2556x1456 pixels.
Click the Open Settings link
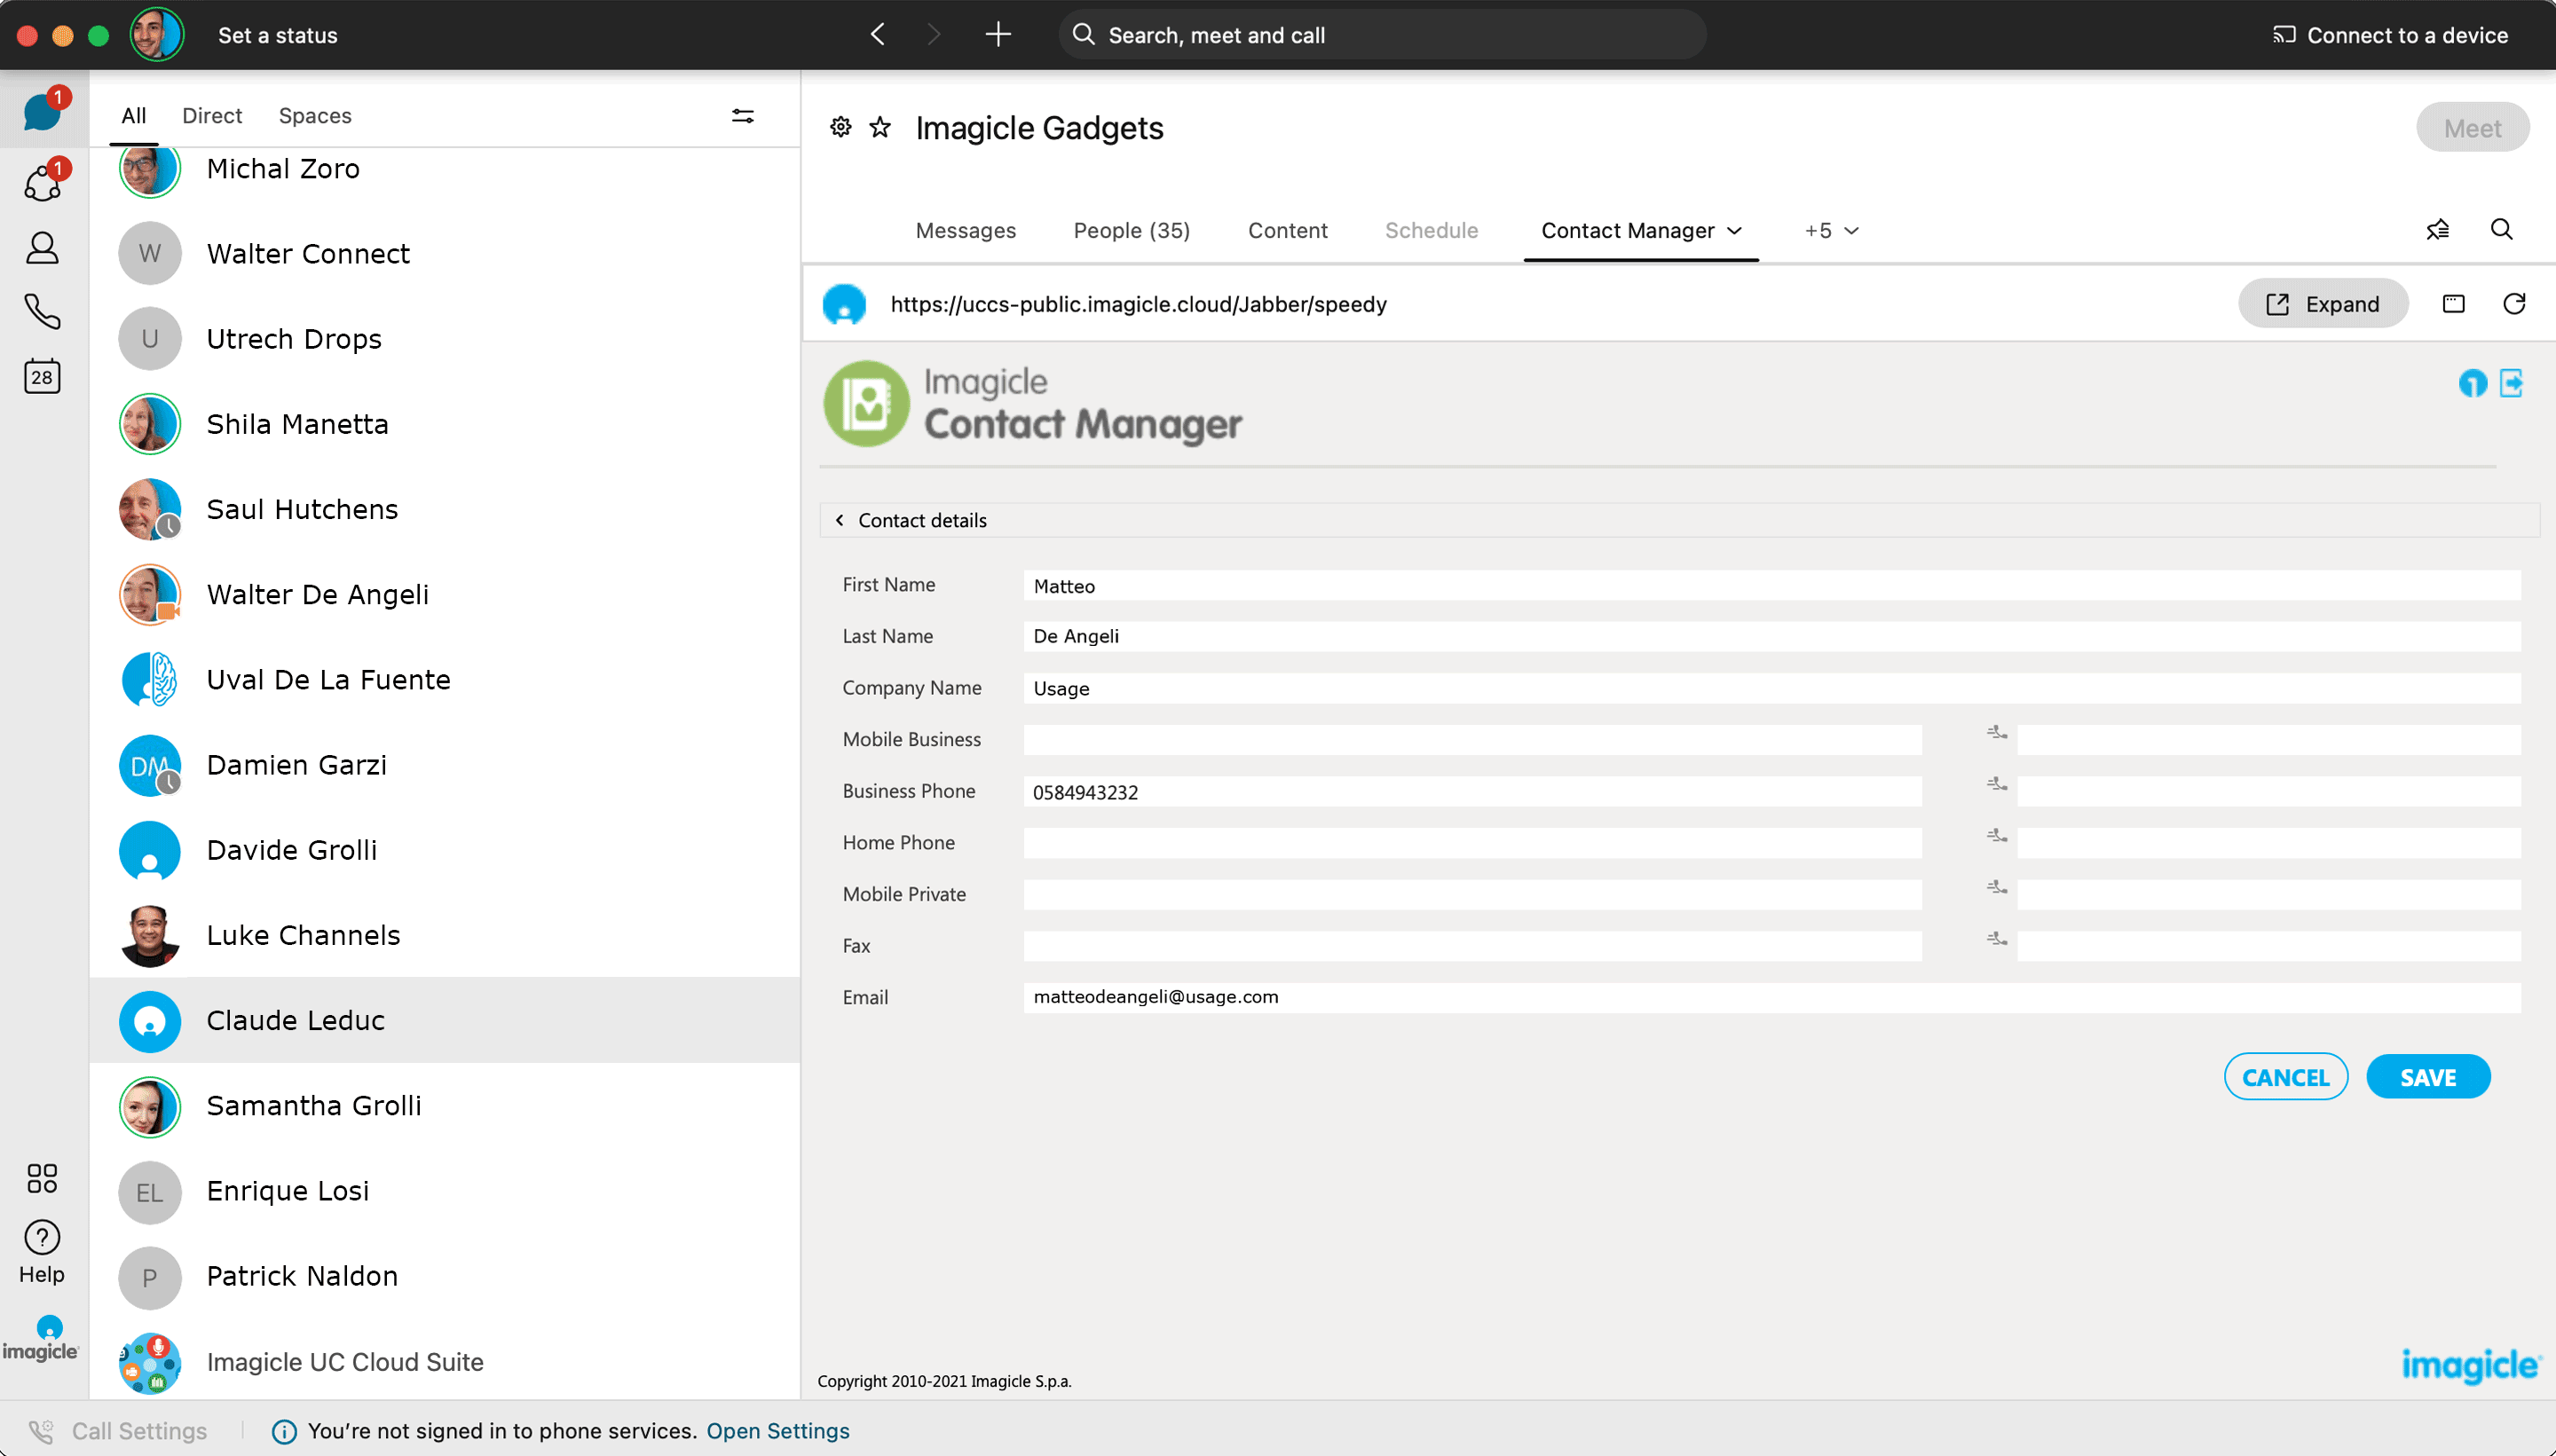(x=777, y=1431)
